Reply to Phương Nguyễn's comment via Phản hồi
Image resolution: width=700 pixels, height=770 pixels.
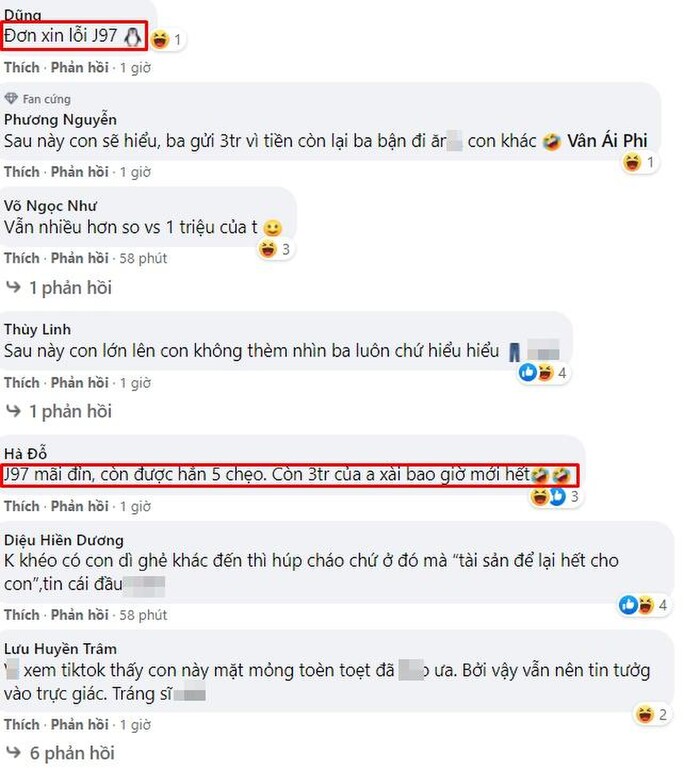pyautogui.click(x=80, y=172)
